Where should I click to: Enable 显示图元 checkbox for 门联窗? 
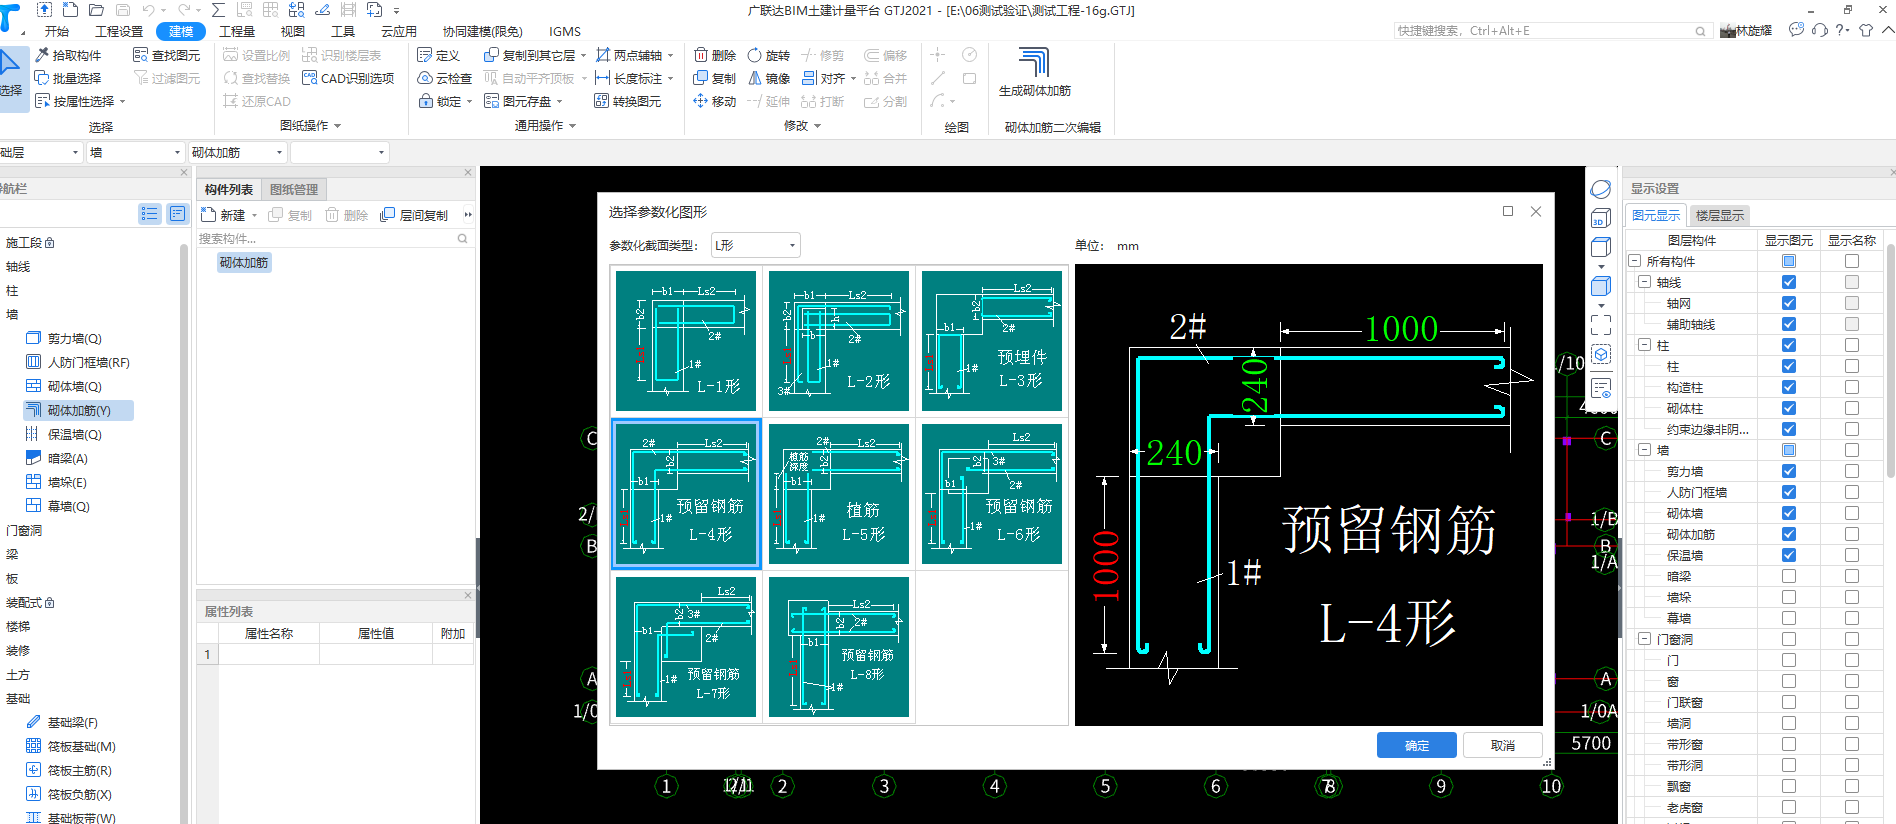[x=1789, y=702]
